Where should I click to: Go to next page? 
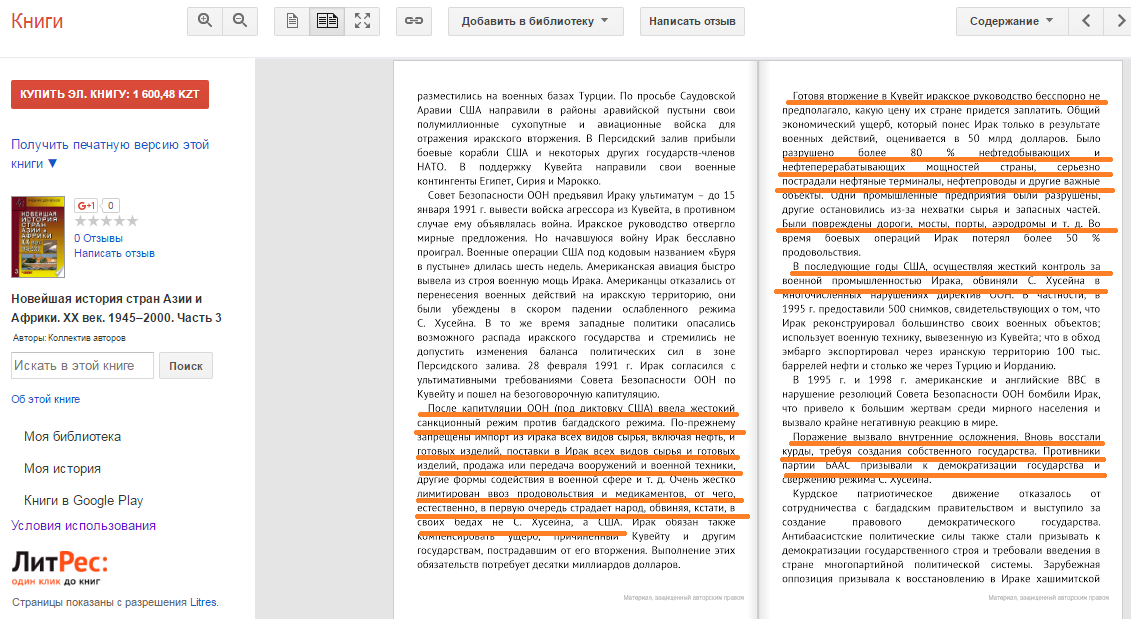pos(1119,22)
